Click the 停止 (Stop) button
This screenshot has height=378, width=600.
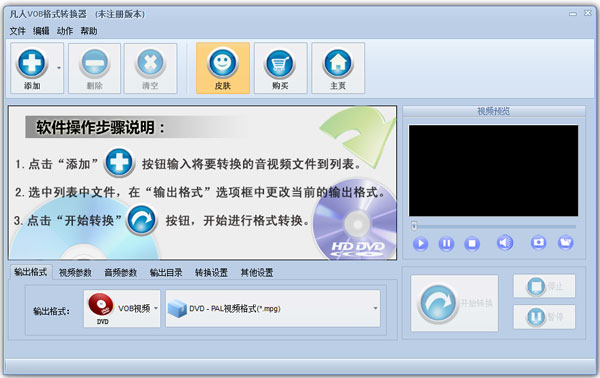click(x=544, y=286)
